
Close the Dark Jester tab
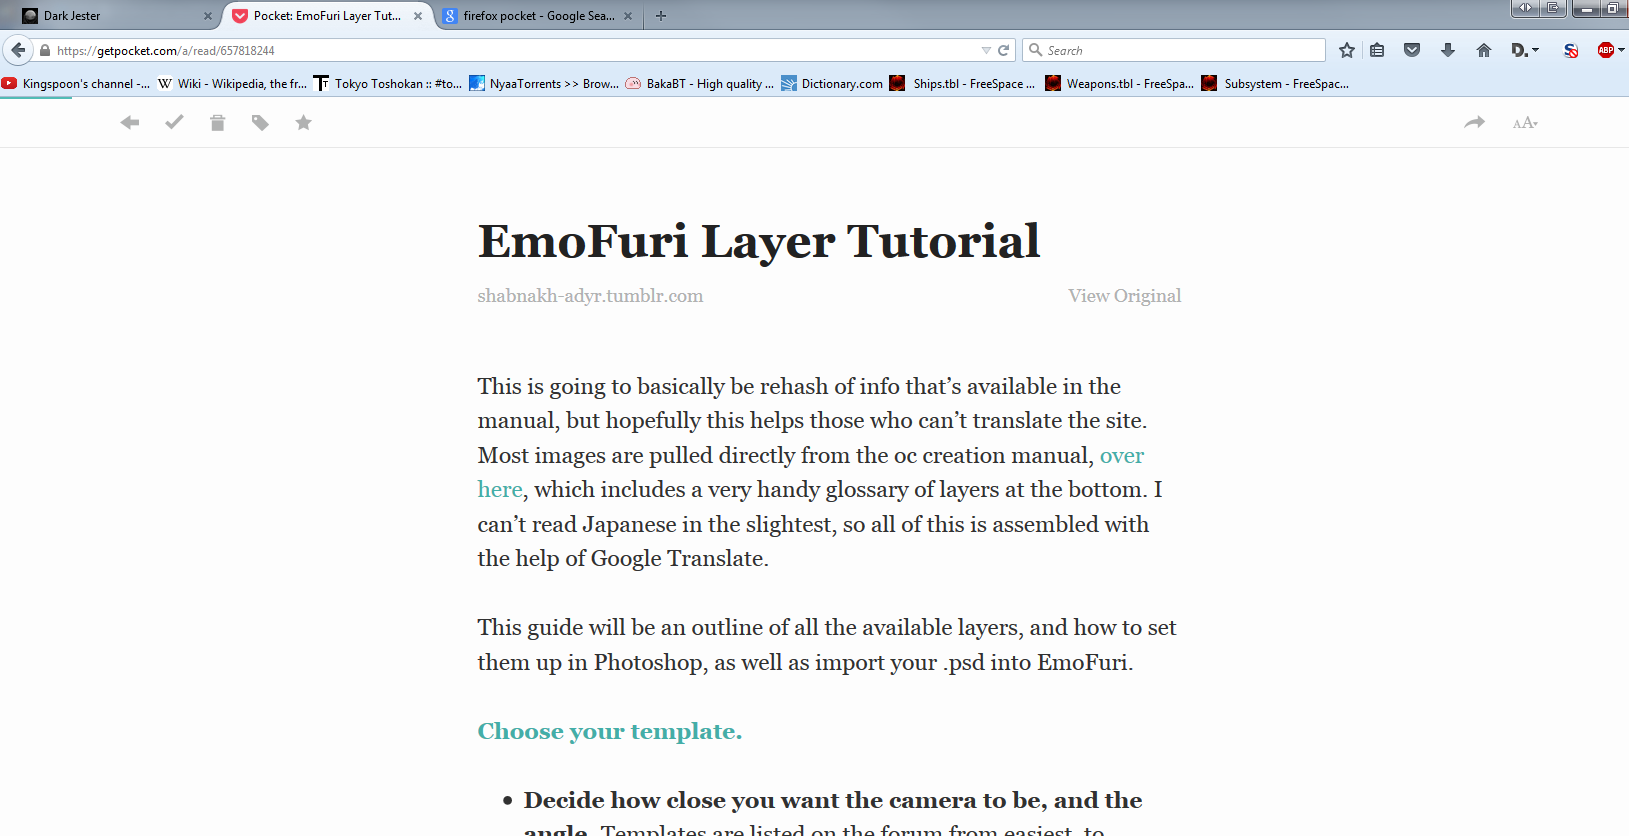coord(208,16)
